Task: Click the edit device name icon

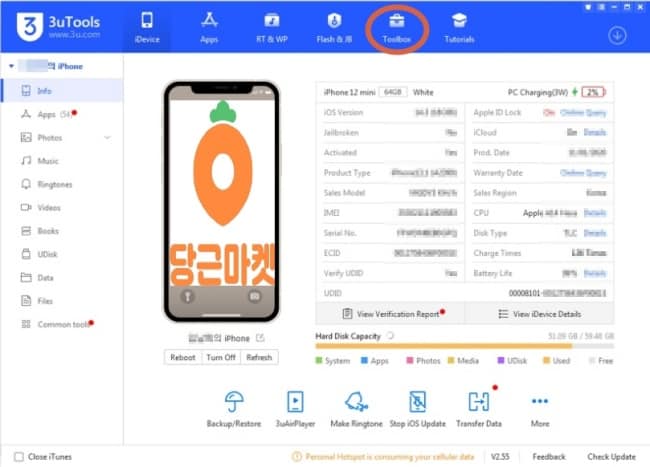Action: 260,338
